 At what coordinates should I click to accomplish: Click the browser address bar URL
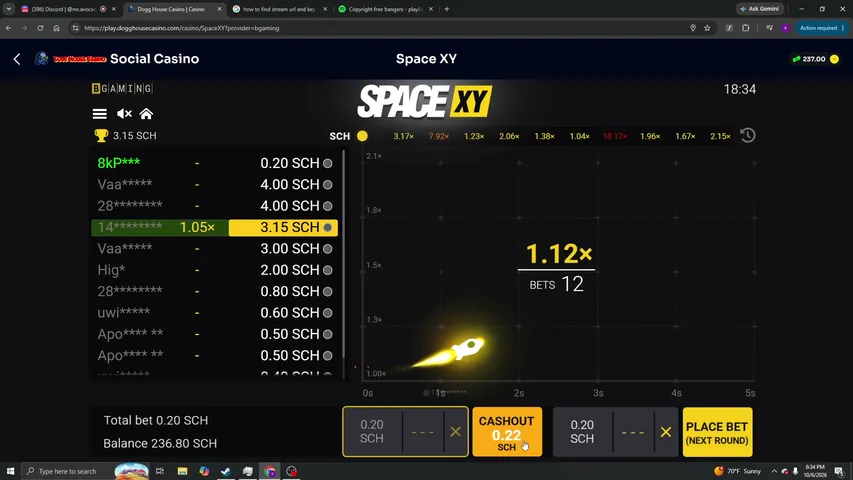tap(182, 28)
